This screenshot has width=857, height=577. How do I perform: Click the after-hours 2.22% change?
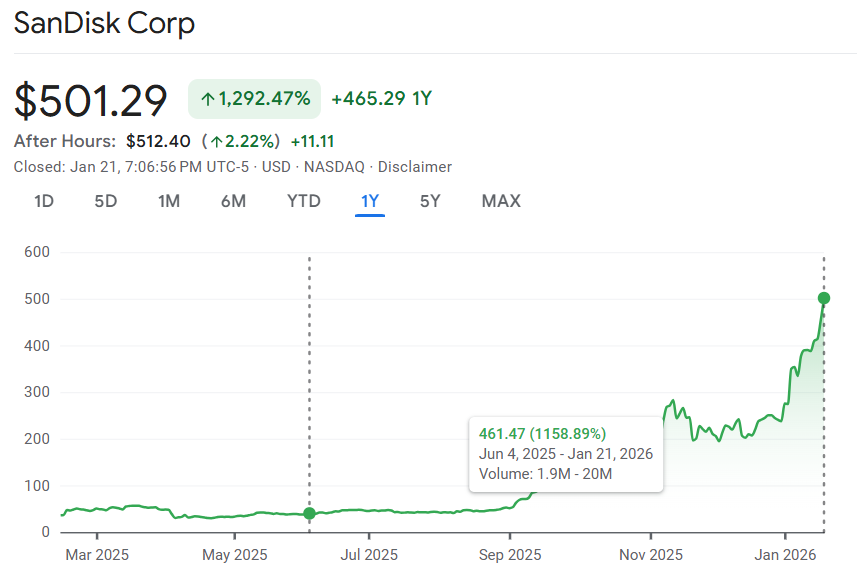click(x=241, y=142)
